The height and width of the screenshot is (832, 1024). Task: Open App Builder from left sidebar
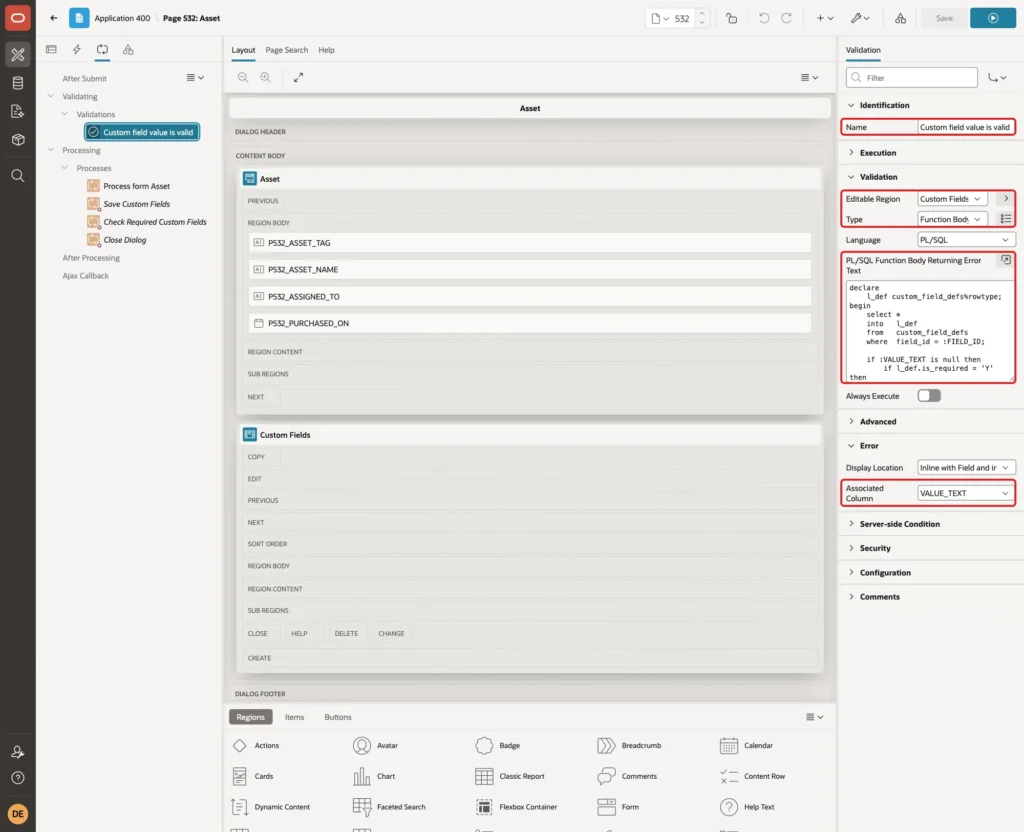click(18, 55)
